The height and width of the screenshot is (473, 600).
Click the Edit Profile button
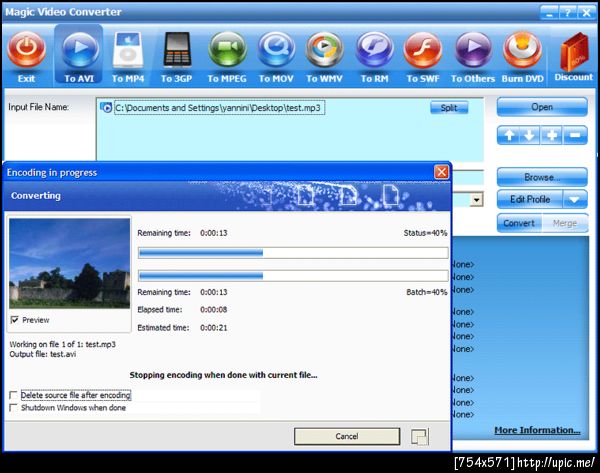530,199
